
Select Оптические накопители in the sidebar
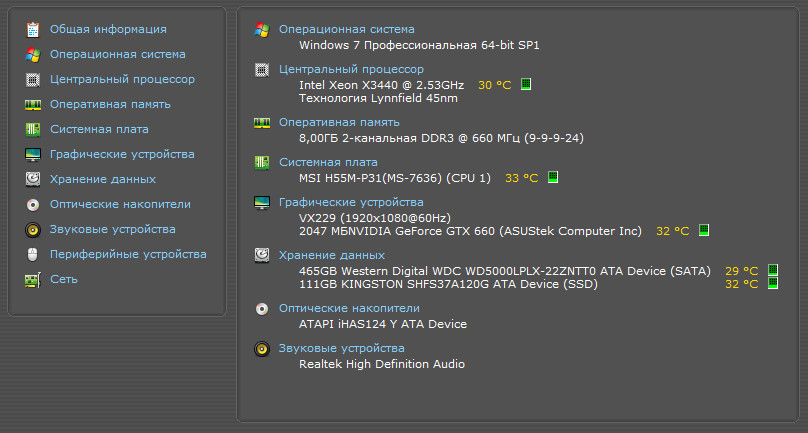pyautogui.click(x=120, y=204)
